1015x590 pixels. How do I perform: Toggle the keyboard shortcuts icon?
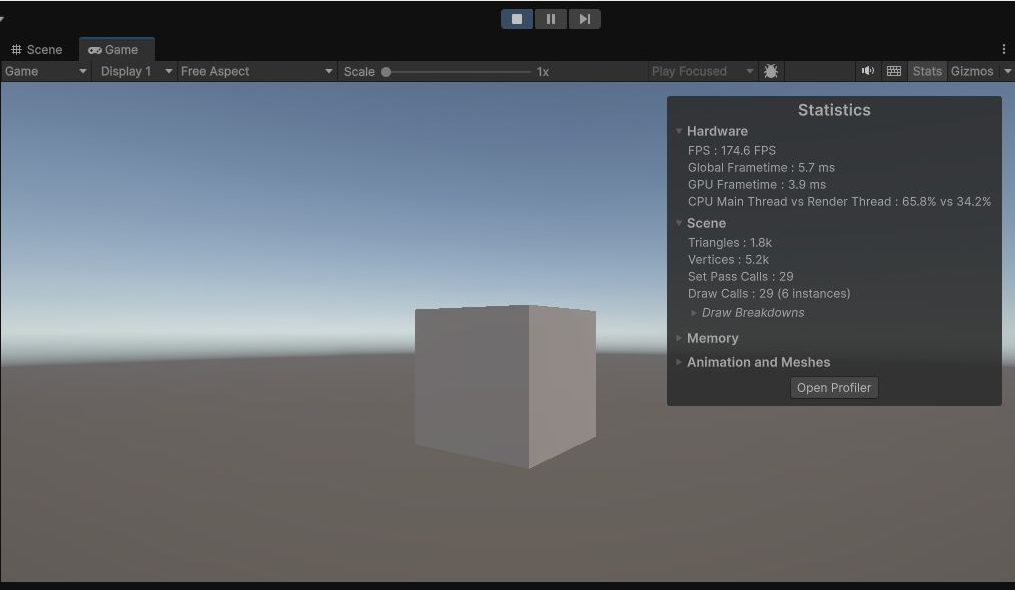pyautogui.click(x=894, y=71)
